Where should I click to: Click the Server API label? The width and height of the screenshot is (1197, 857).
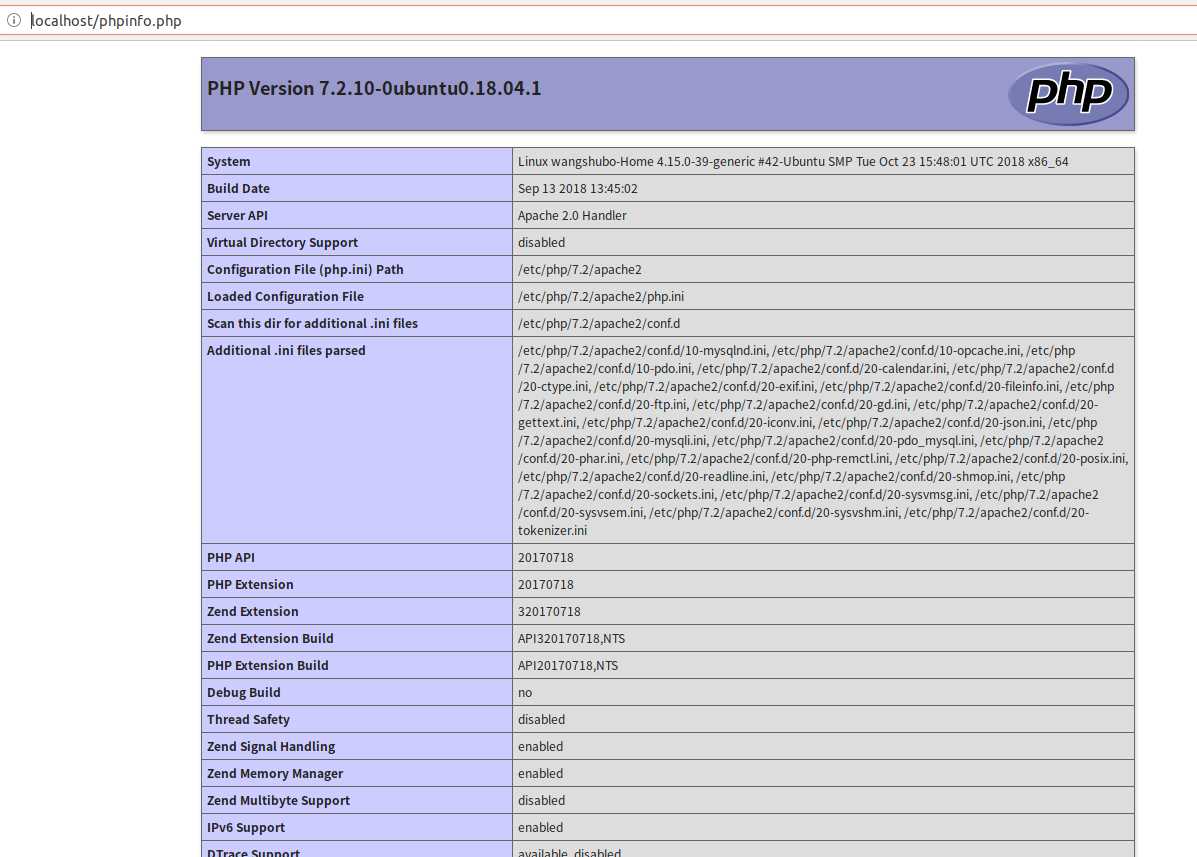point(237,216)
